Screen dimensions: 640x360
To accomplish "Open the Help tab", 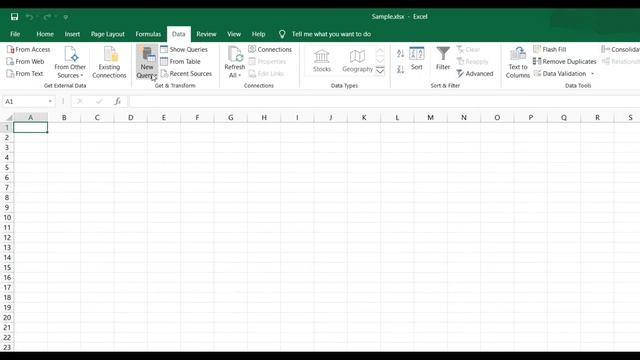I will [x=258, y=34].
